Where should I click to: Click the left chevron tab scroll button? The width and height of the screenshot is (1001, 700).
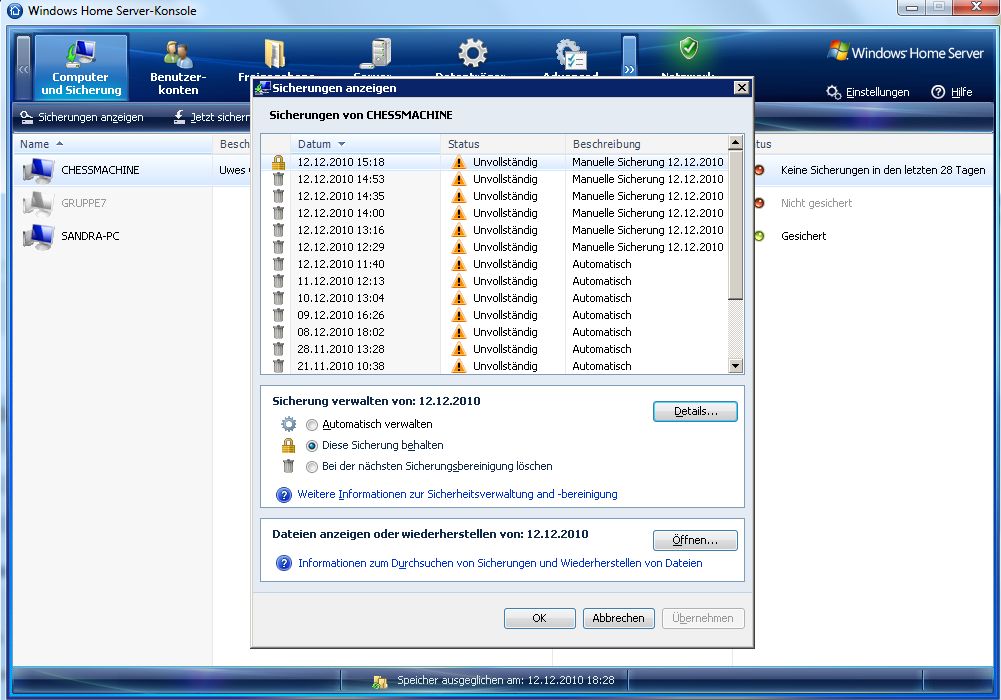click(x=23, y=68)
